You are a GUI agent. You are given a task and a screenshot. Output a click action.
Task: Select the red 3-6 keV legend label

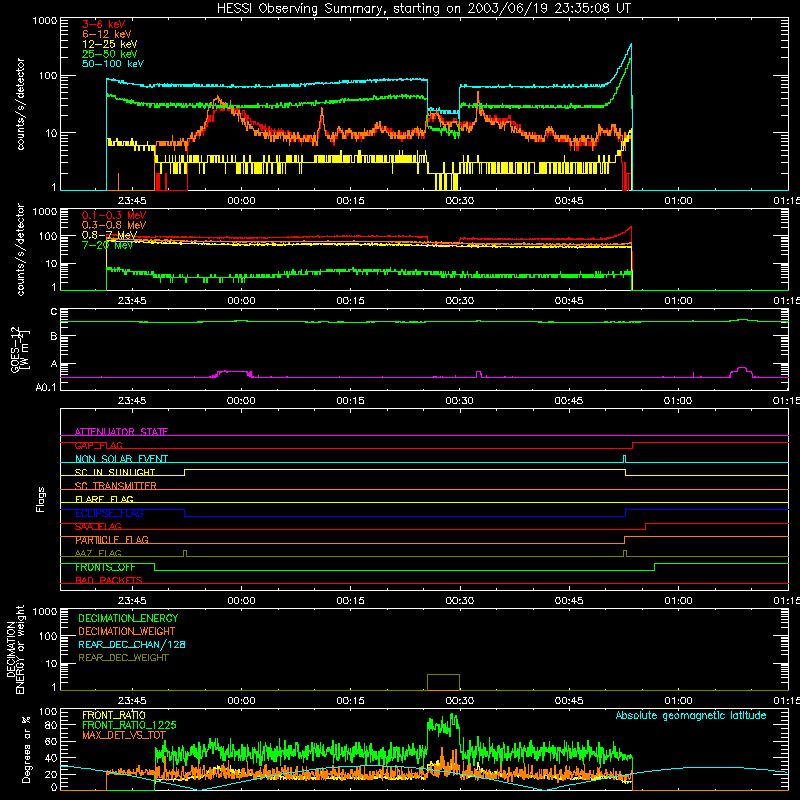click(104, 24)
